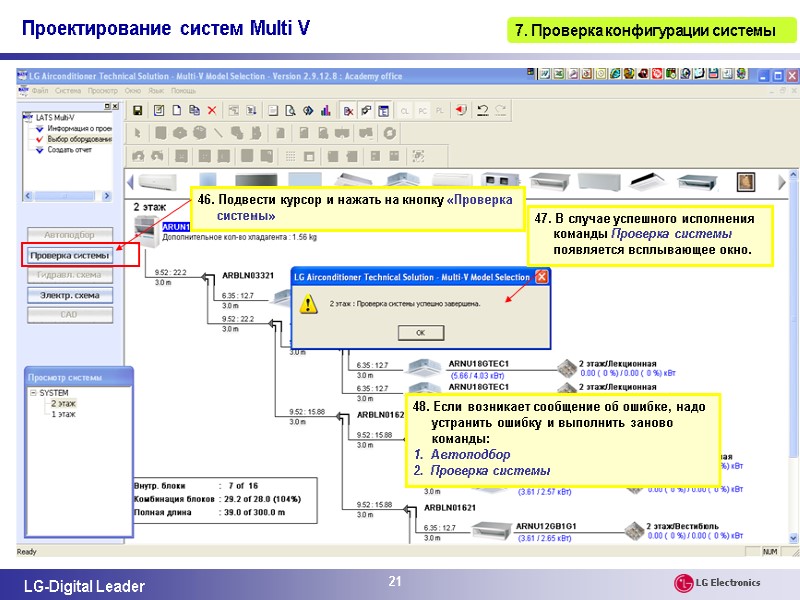Open the Помощь menu
Image resolution: width=800 pixels, height=600 pixels.
(x=183, y=91)
